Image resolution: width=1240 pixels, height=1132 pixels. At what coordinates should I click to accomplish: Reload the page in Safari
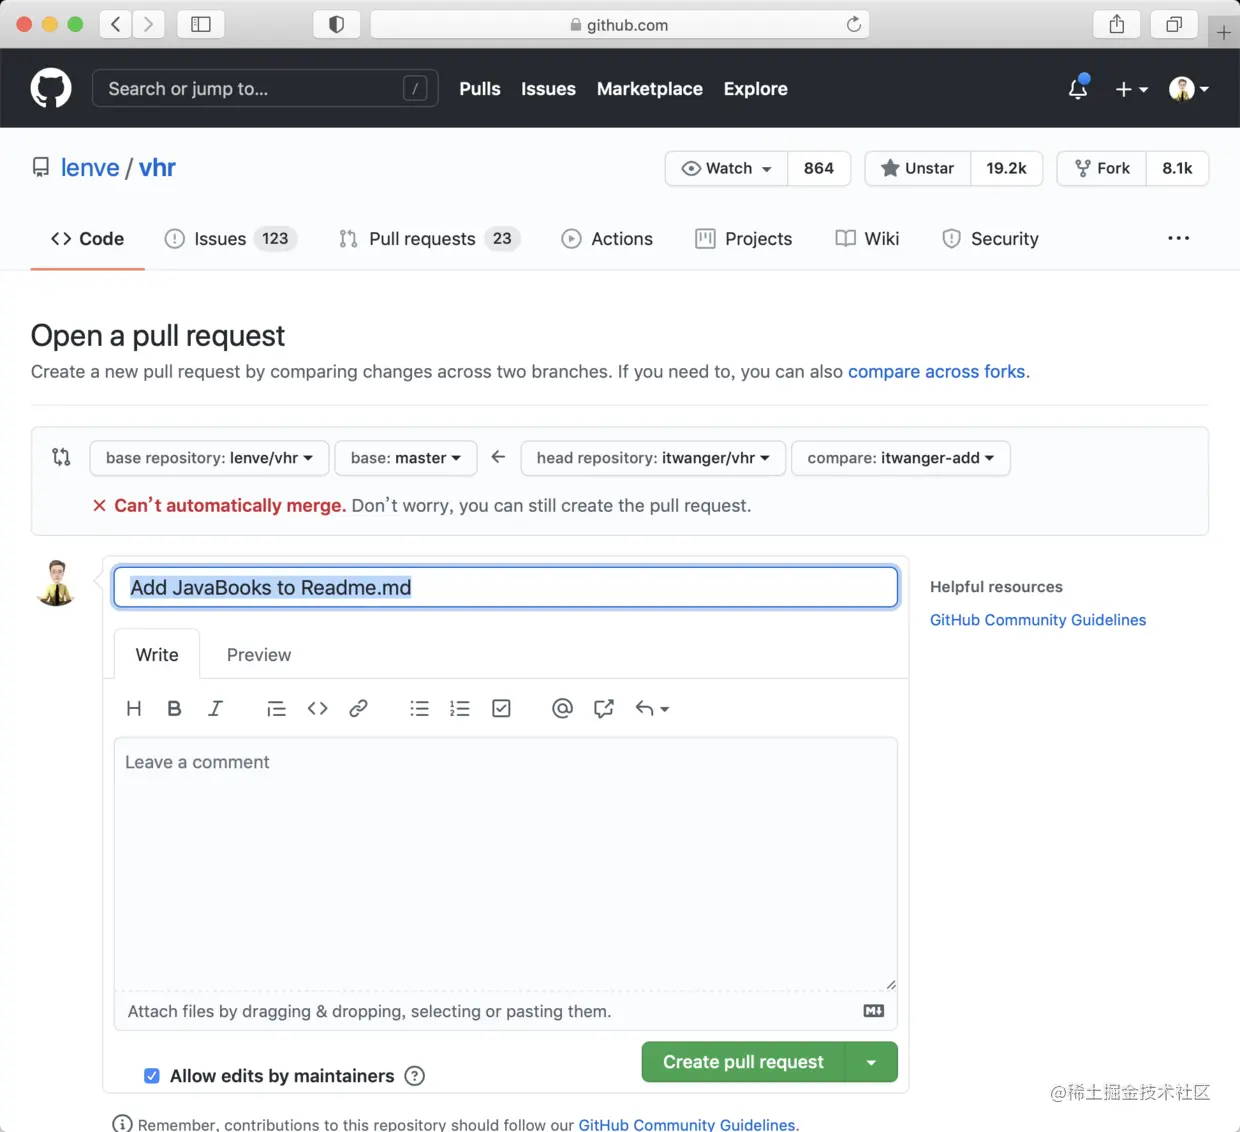pyautogui.click(x=853, y=24)
